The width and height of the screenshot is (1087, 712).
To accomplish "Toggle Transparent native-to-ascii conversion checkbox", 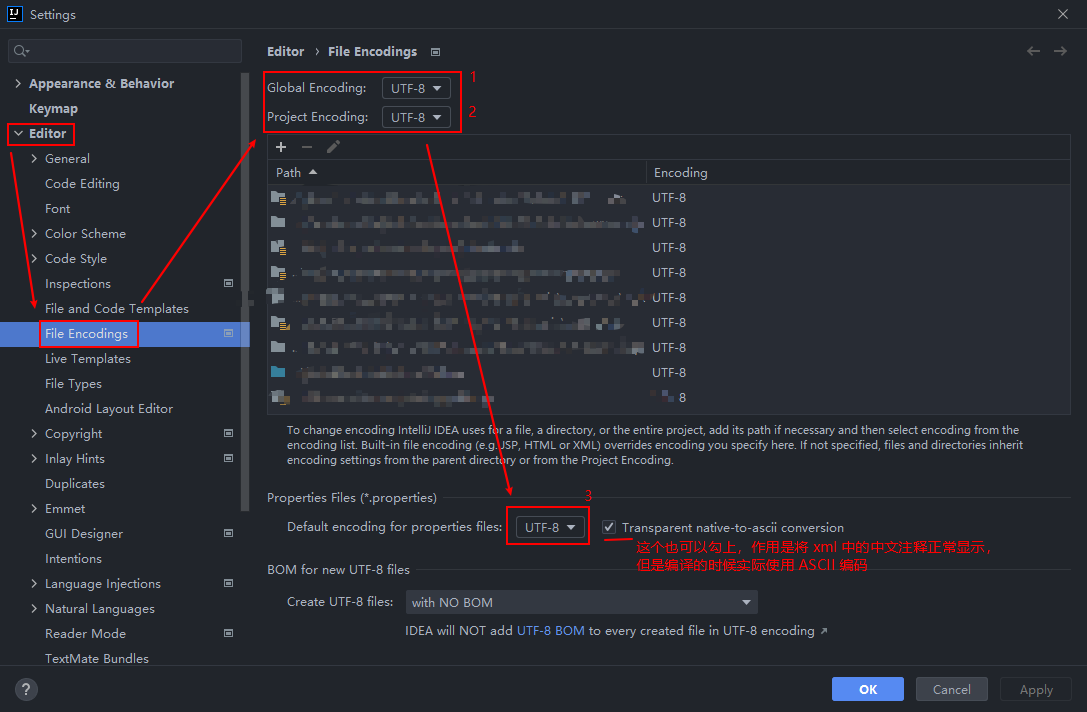I will click(609, 527).
